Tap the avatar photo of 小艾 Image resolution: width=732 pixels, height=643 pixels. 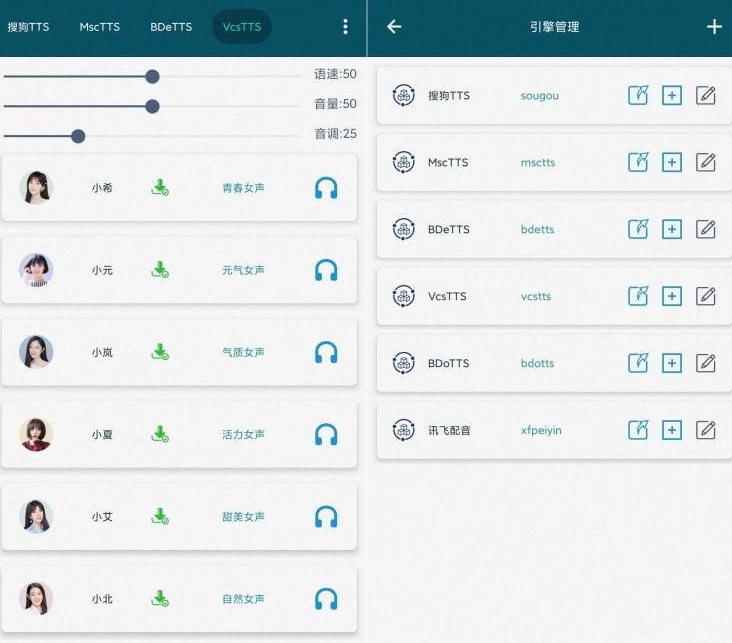pyautogui.click(x=36, y=516)
